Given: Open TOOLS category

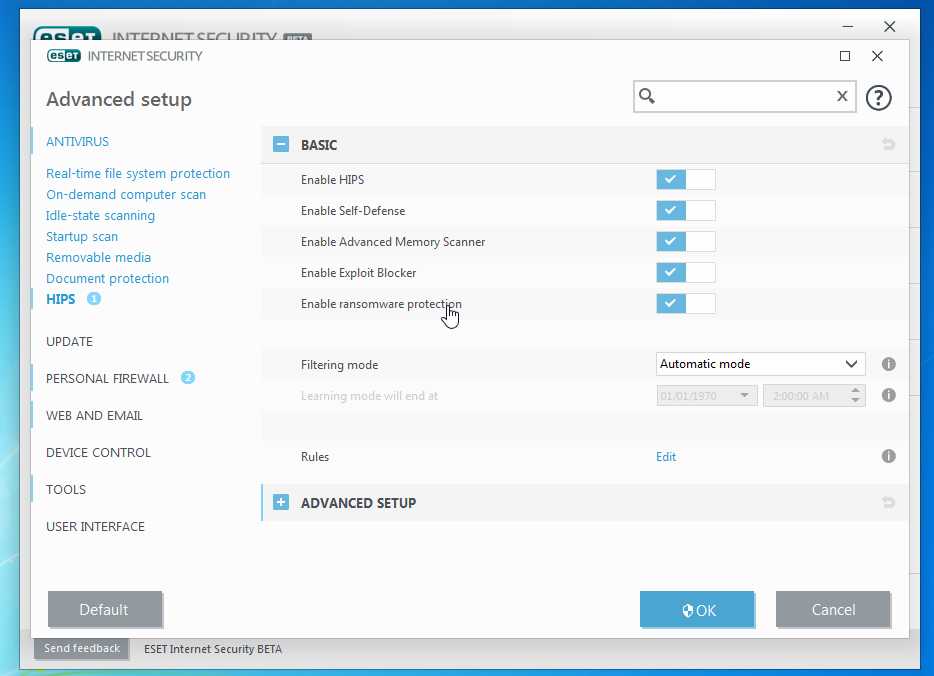Looking at the screenshot, I should tap(66, 490).
